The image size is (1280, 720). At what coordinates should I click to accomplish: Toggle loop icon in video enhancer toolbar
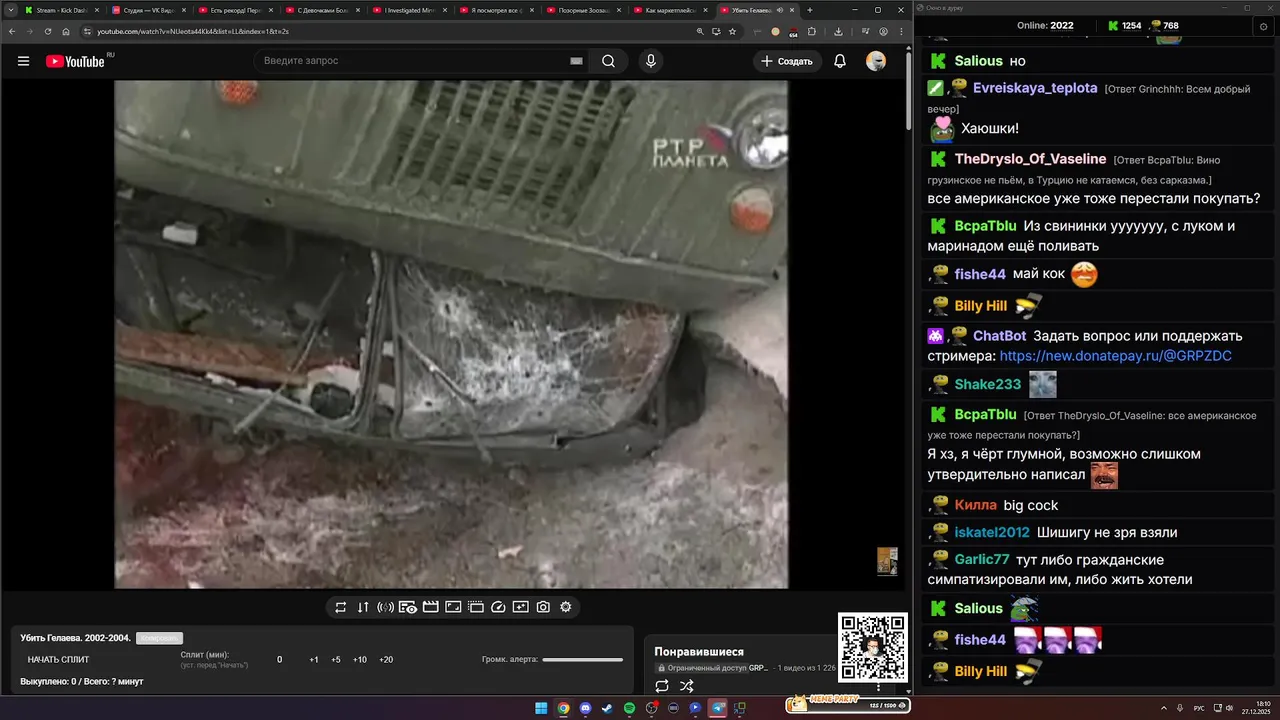tap(340, 607)
